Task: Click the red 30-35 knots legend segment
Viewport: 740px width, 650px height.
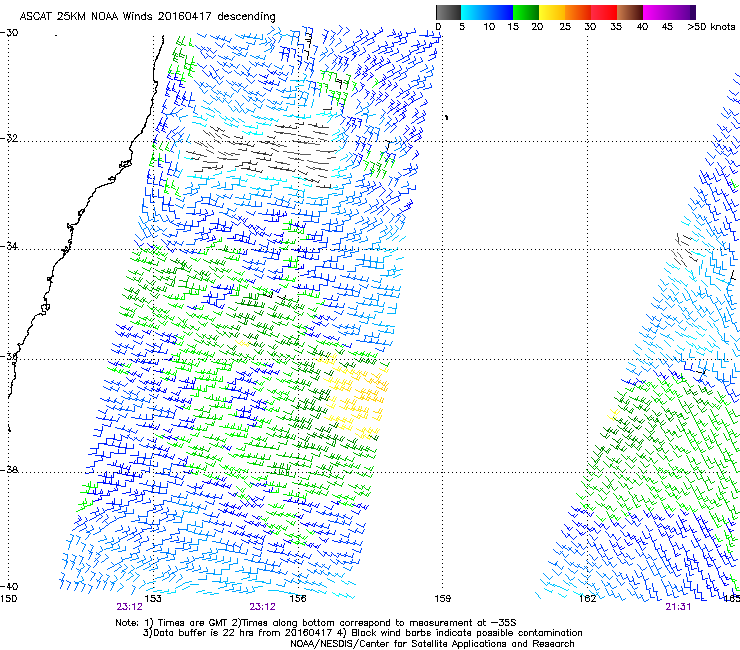Action: 604,12
